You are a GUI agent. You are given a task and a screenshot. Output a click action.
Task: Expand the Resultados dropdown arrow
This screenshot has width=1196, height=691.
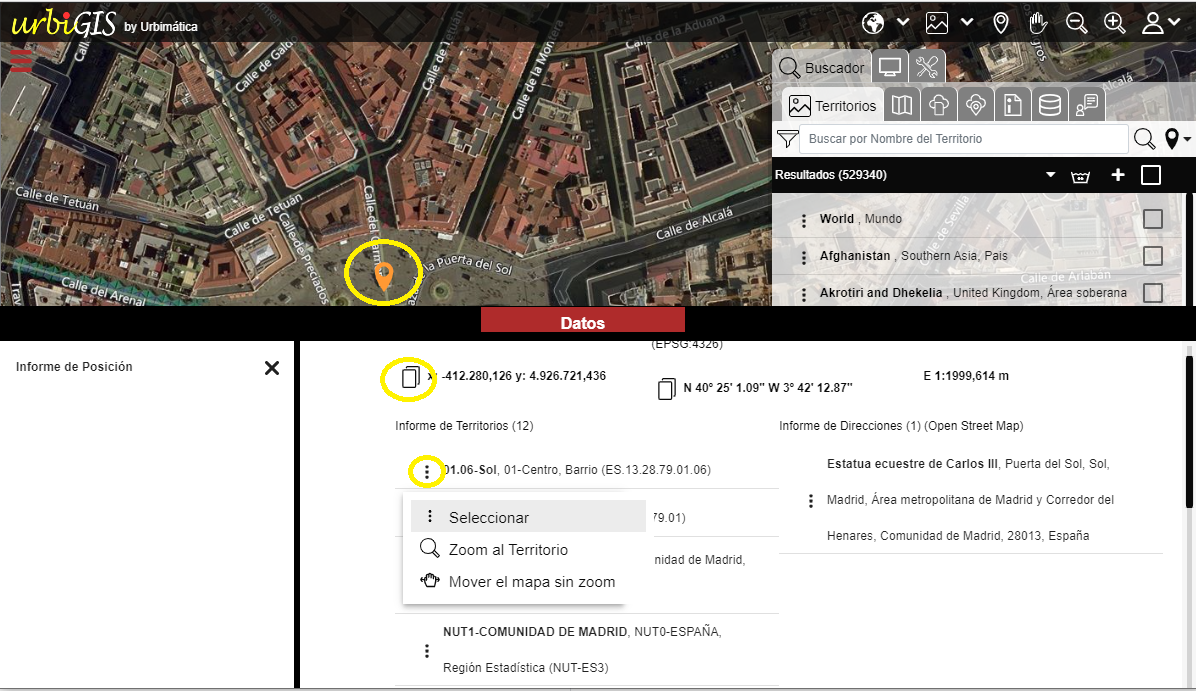1050,175
